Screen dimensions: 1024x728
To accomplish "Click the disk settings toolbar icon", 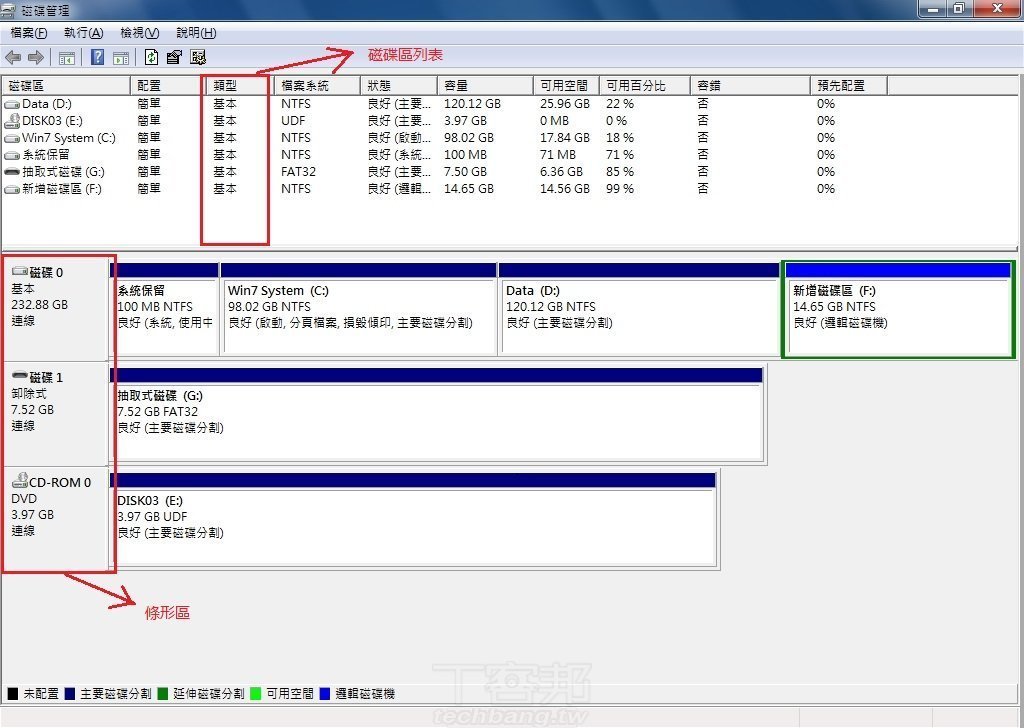I will (x=198, y=57).
